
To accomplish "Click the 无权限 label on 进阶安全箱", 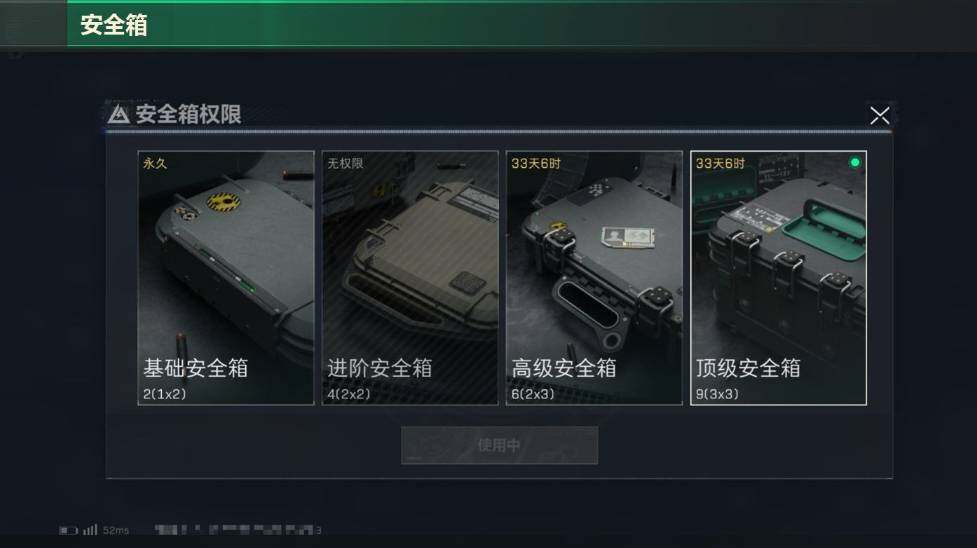I will click(x=345, y=163).
